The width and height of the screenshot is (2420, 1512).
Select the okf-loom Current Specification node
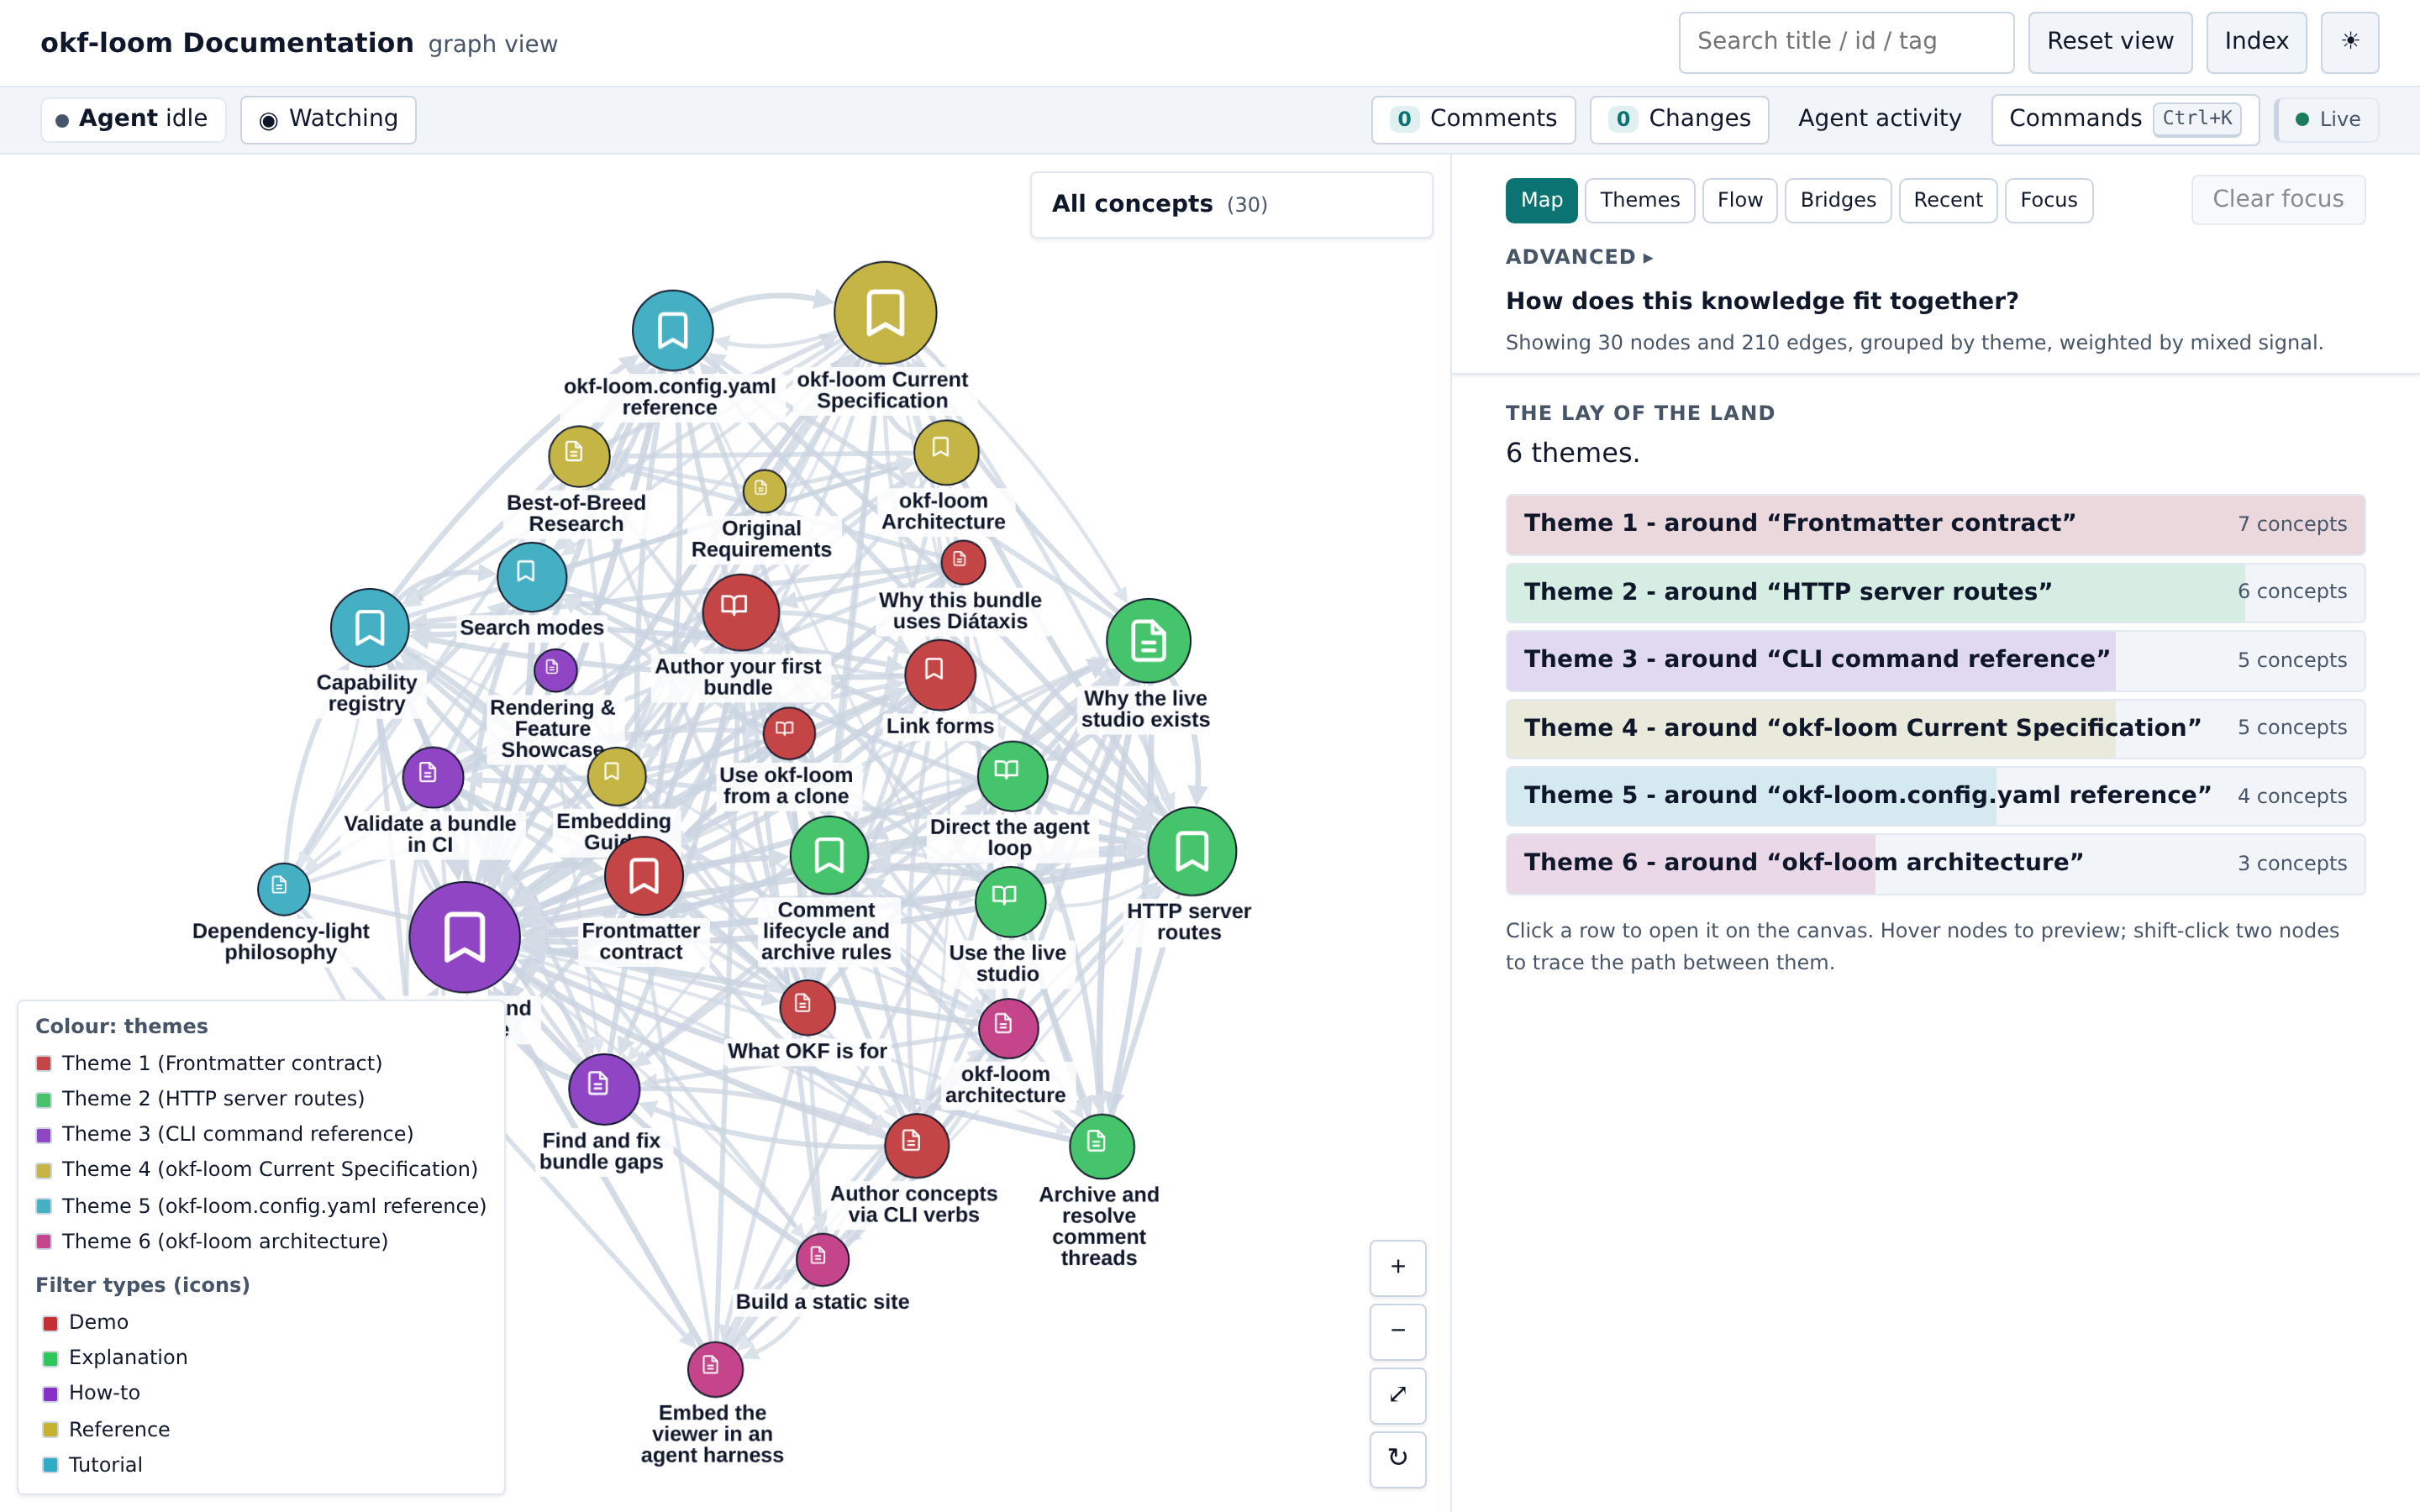(885, 313)
